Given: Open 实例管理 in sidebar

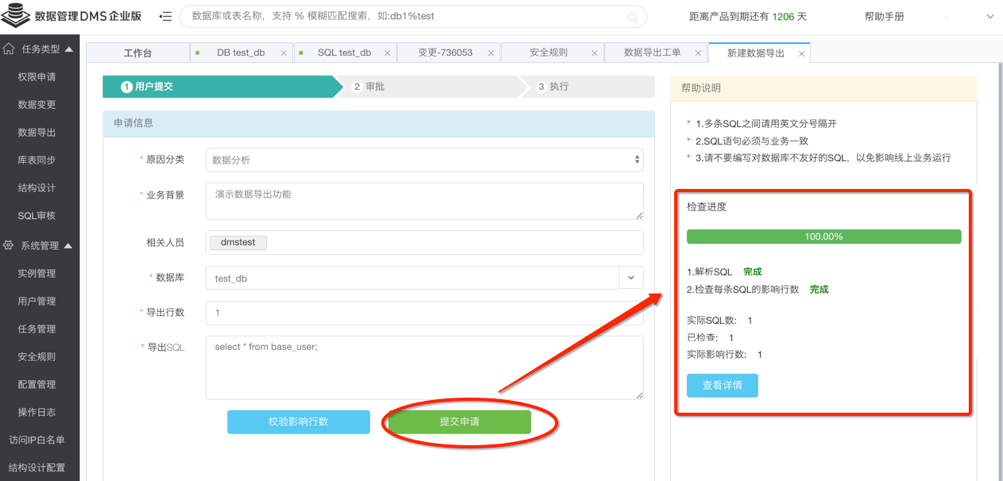Looking at the screenshot, I should (36, 273).
